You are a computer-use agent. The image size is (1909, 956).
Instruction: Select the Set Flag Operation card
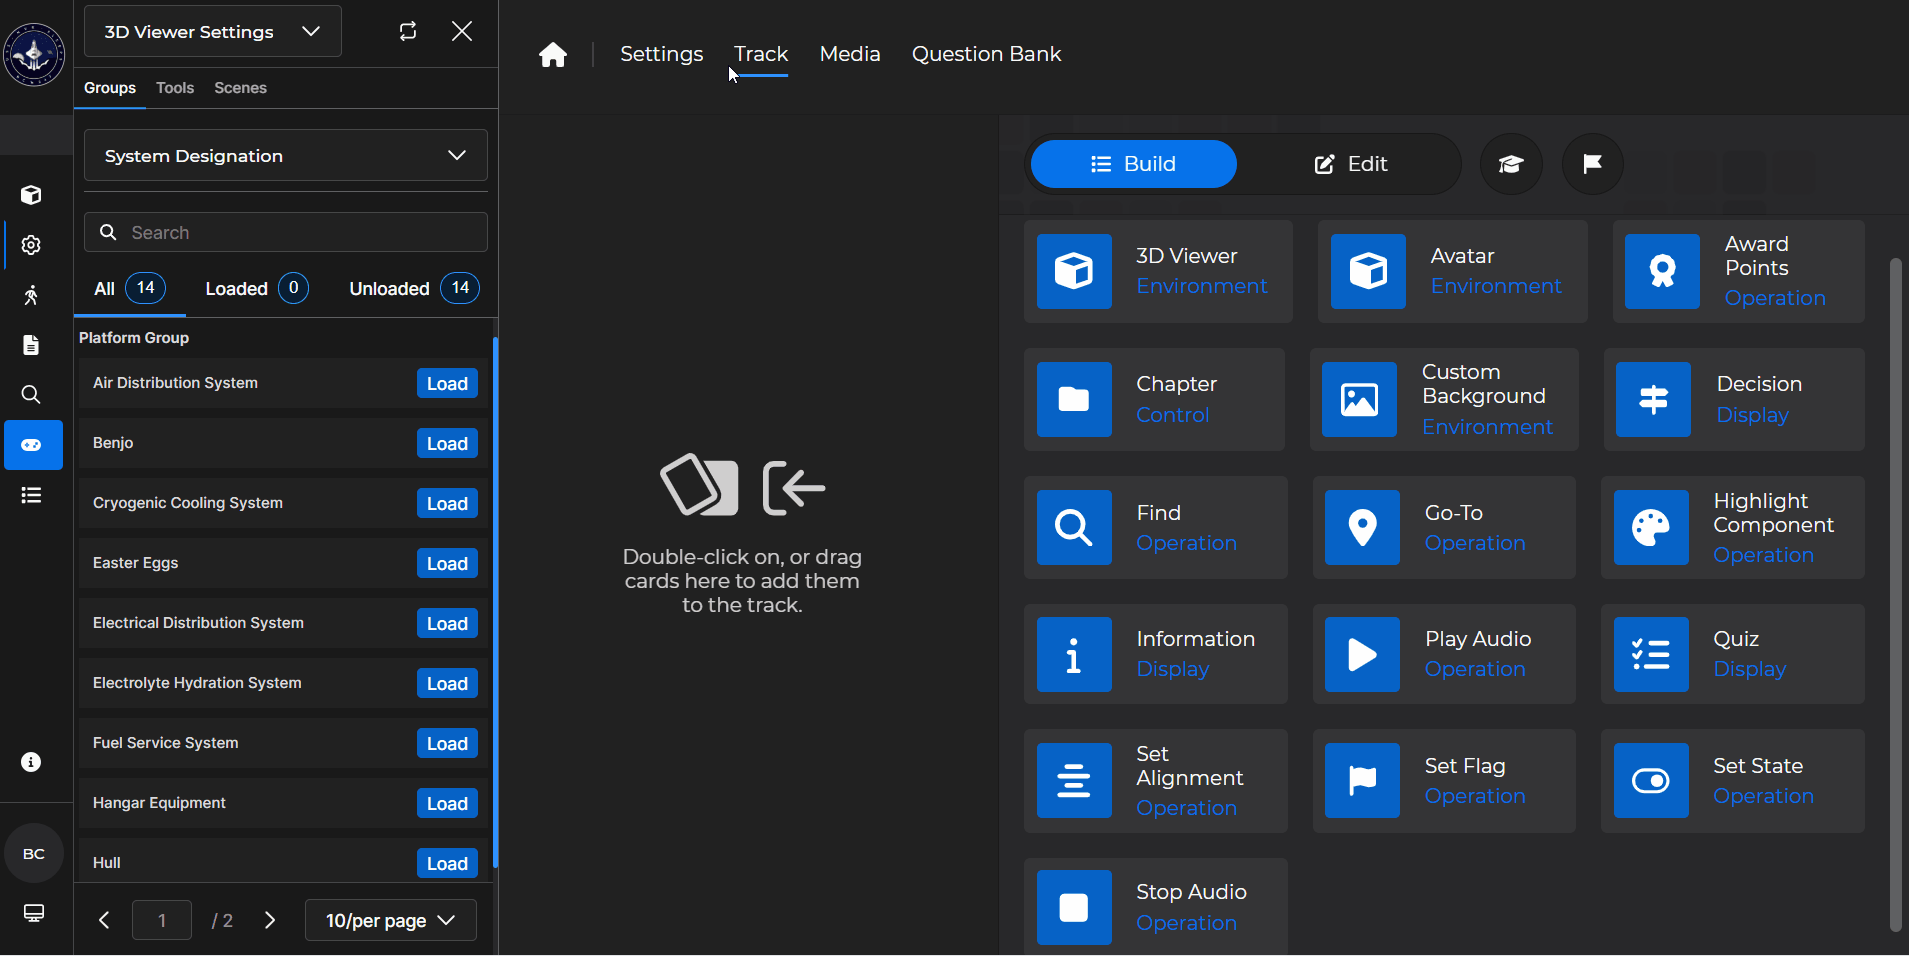(1444, 781)
